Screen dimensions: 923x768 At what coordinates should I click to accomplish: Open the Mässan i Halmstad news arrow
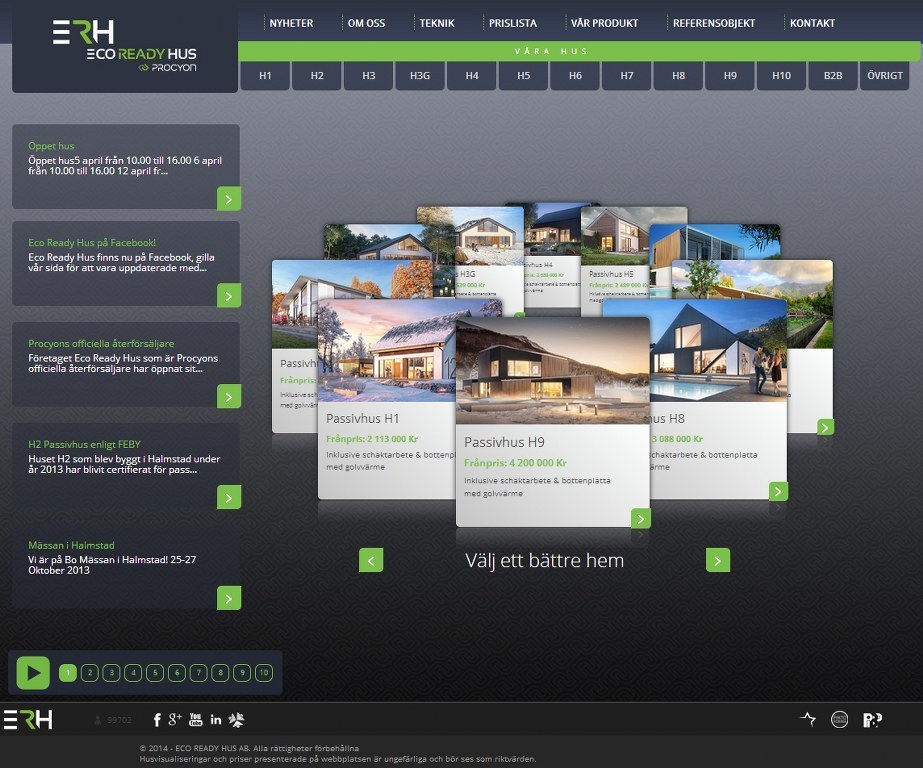(229, 599)
